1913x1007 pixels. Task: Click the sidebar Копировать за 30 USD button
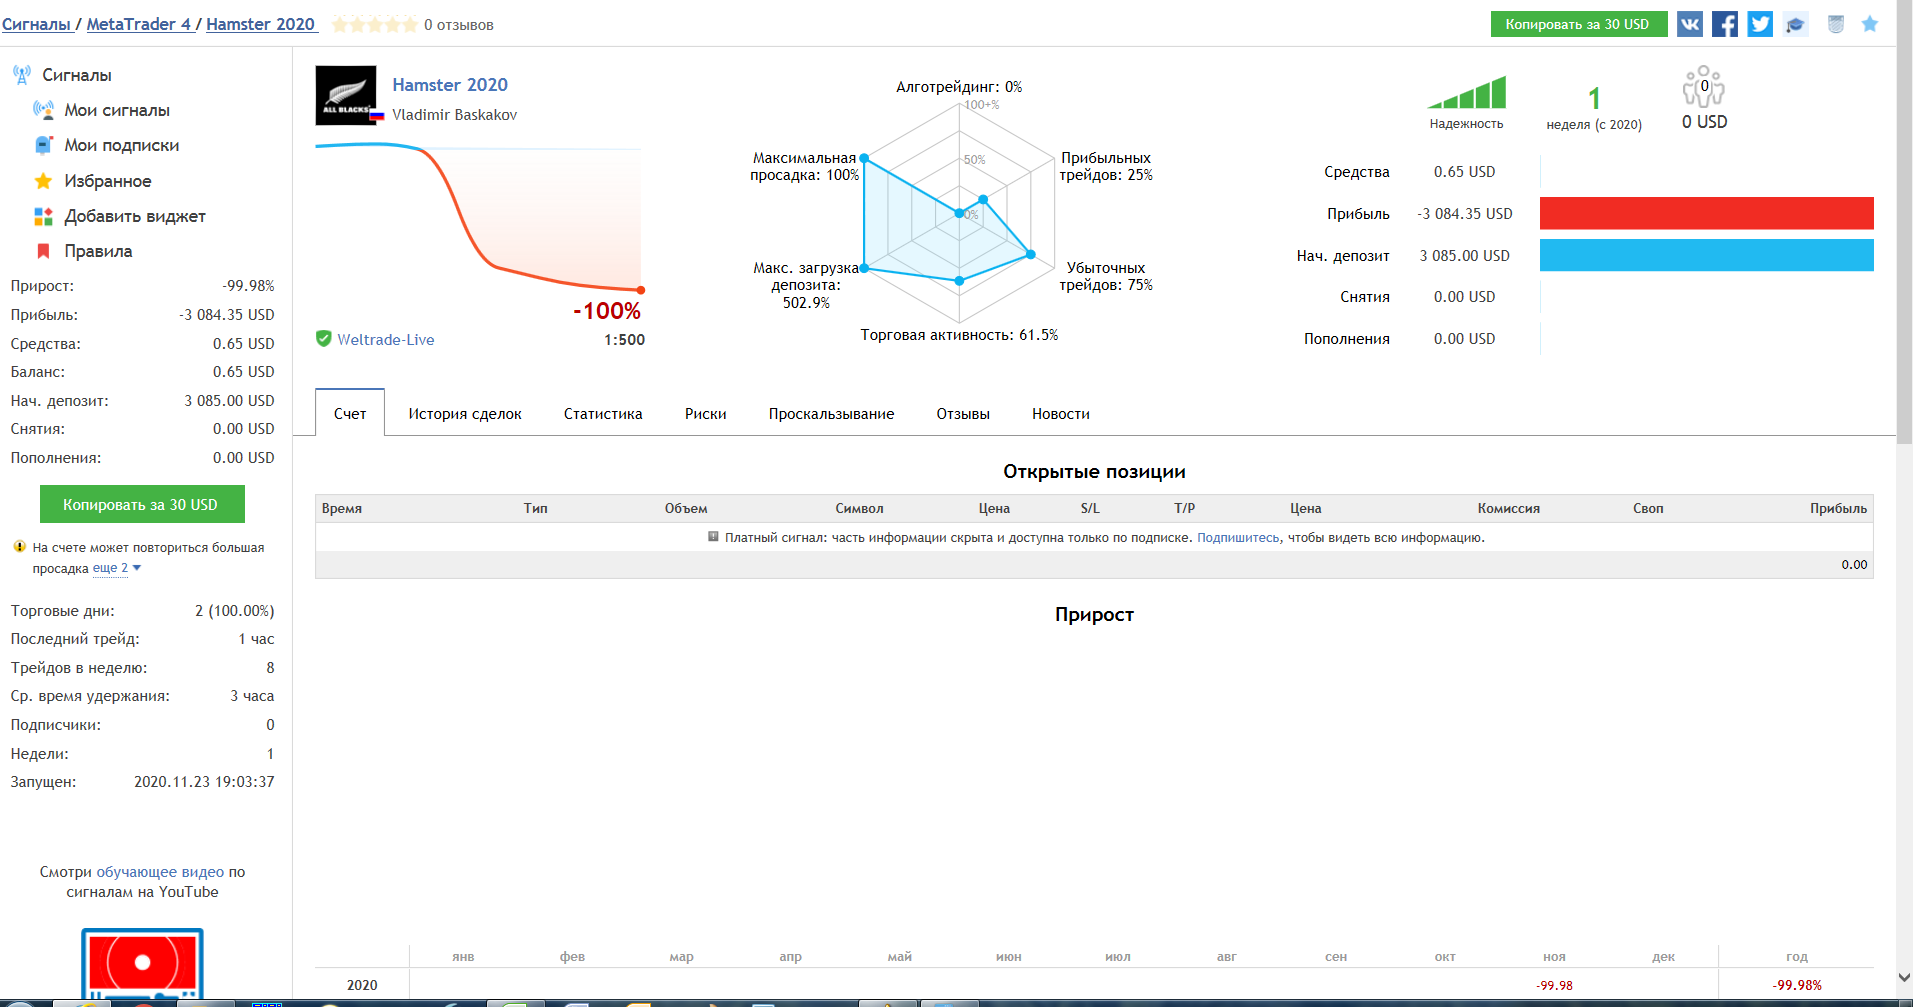(x=142, y=504)
